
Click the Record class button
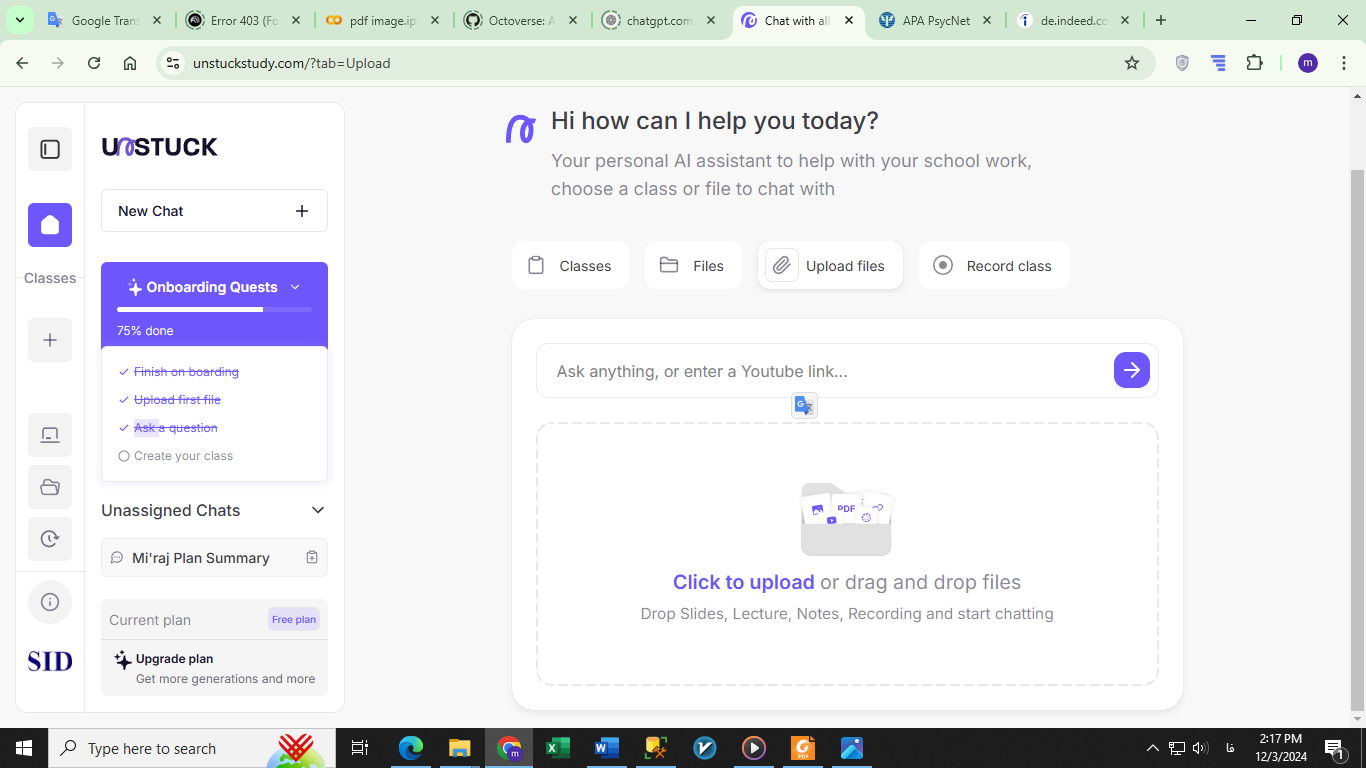point(994,265)
